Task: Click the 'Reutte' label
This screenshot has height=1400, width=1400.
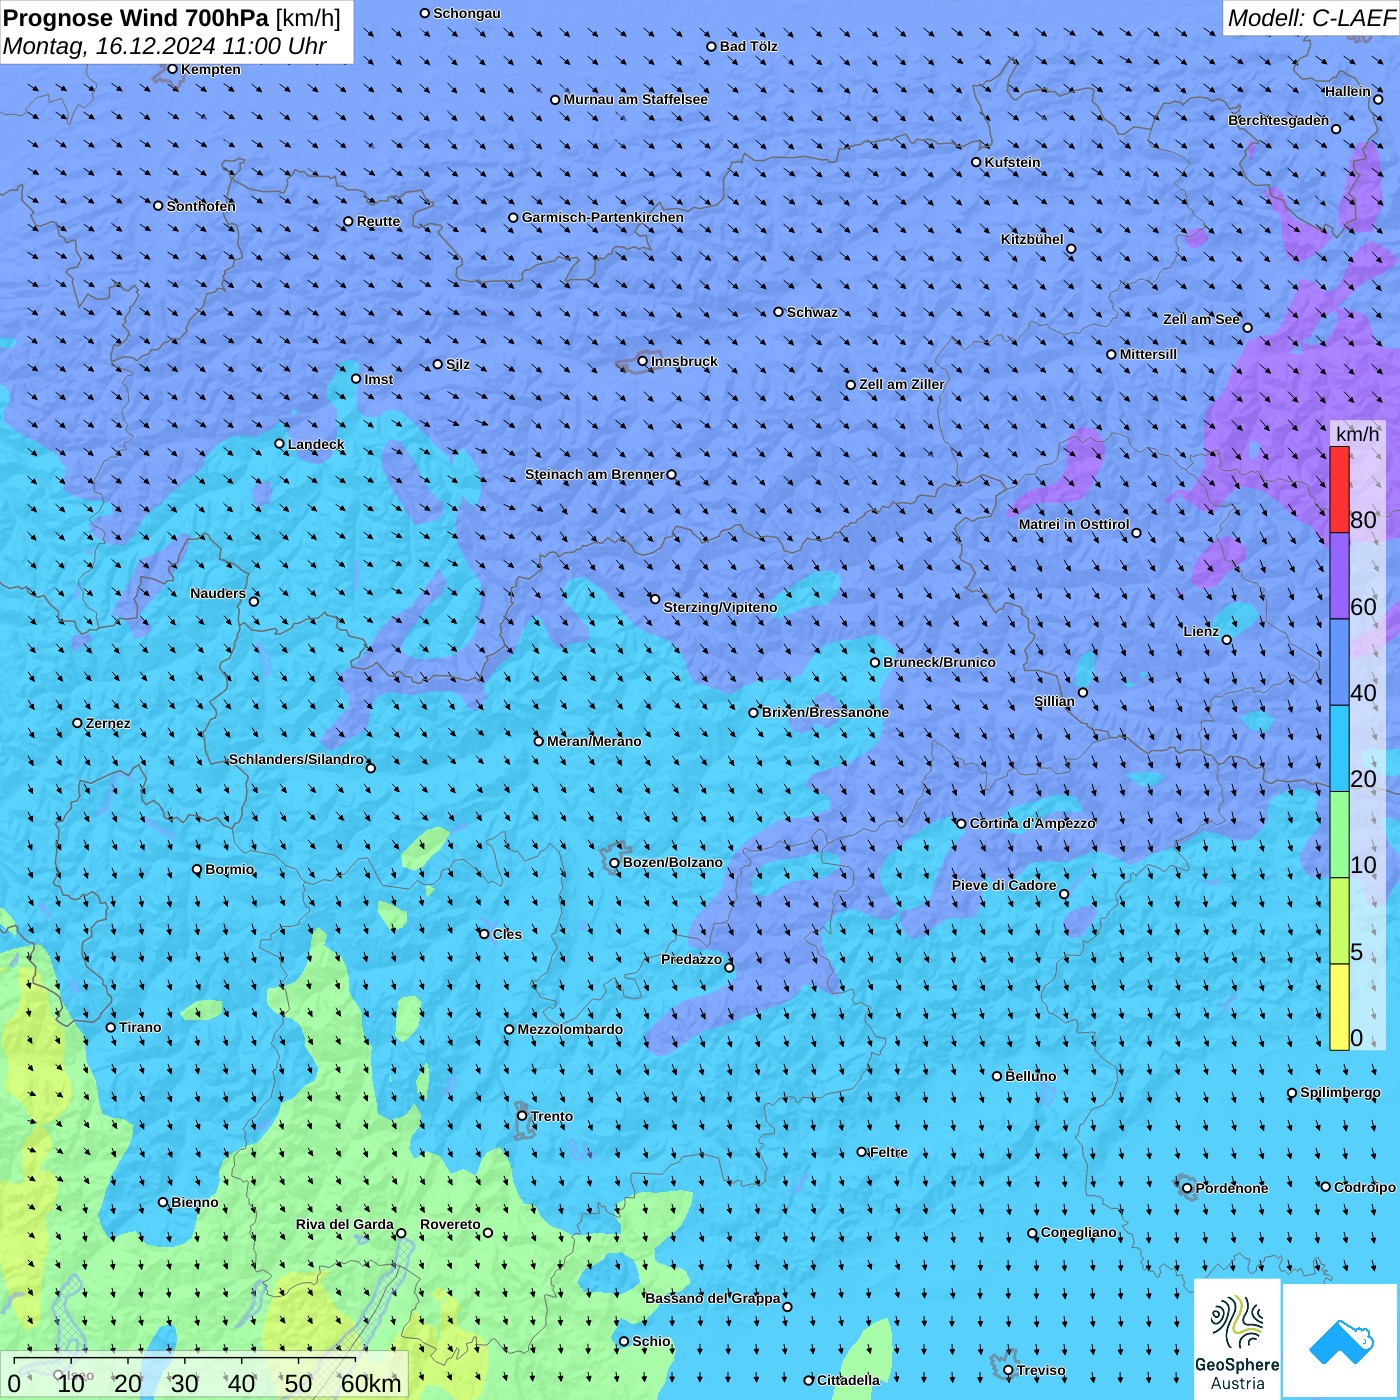Action: click(x=379, y=221)
